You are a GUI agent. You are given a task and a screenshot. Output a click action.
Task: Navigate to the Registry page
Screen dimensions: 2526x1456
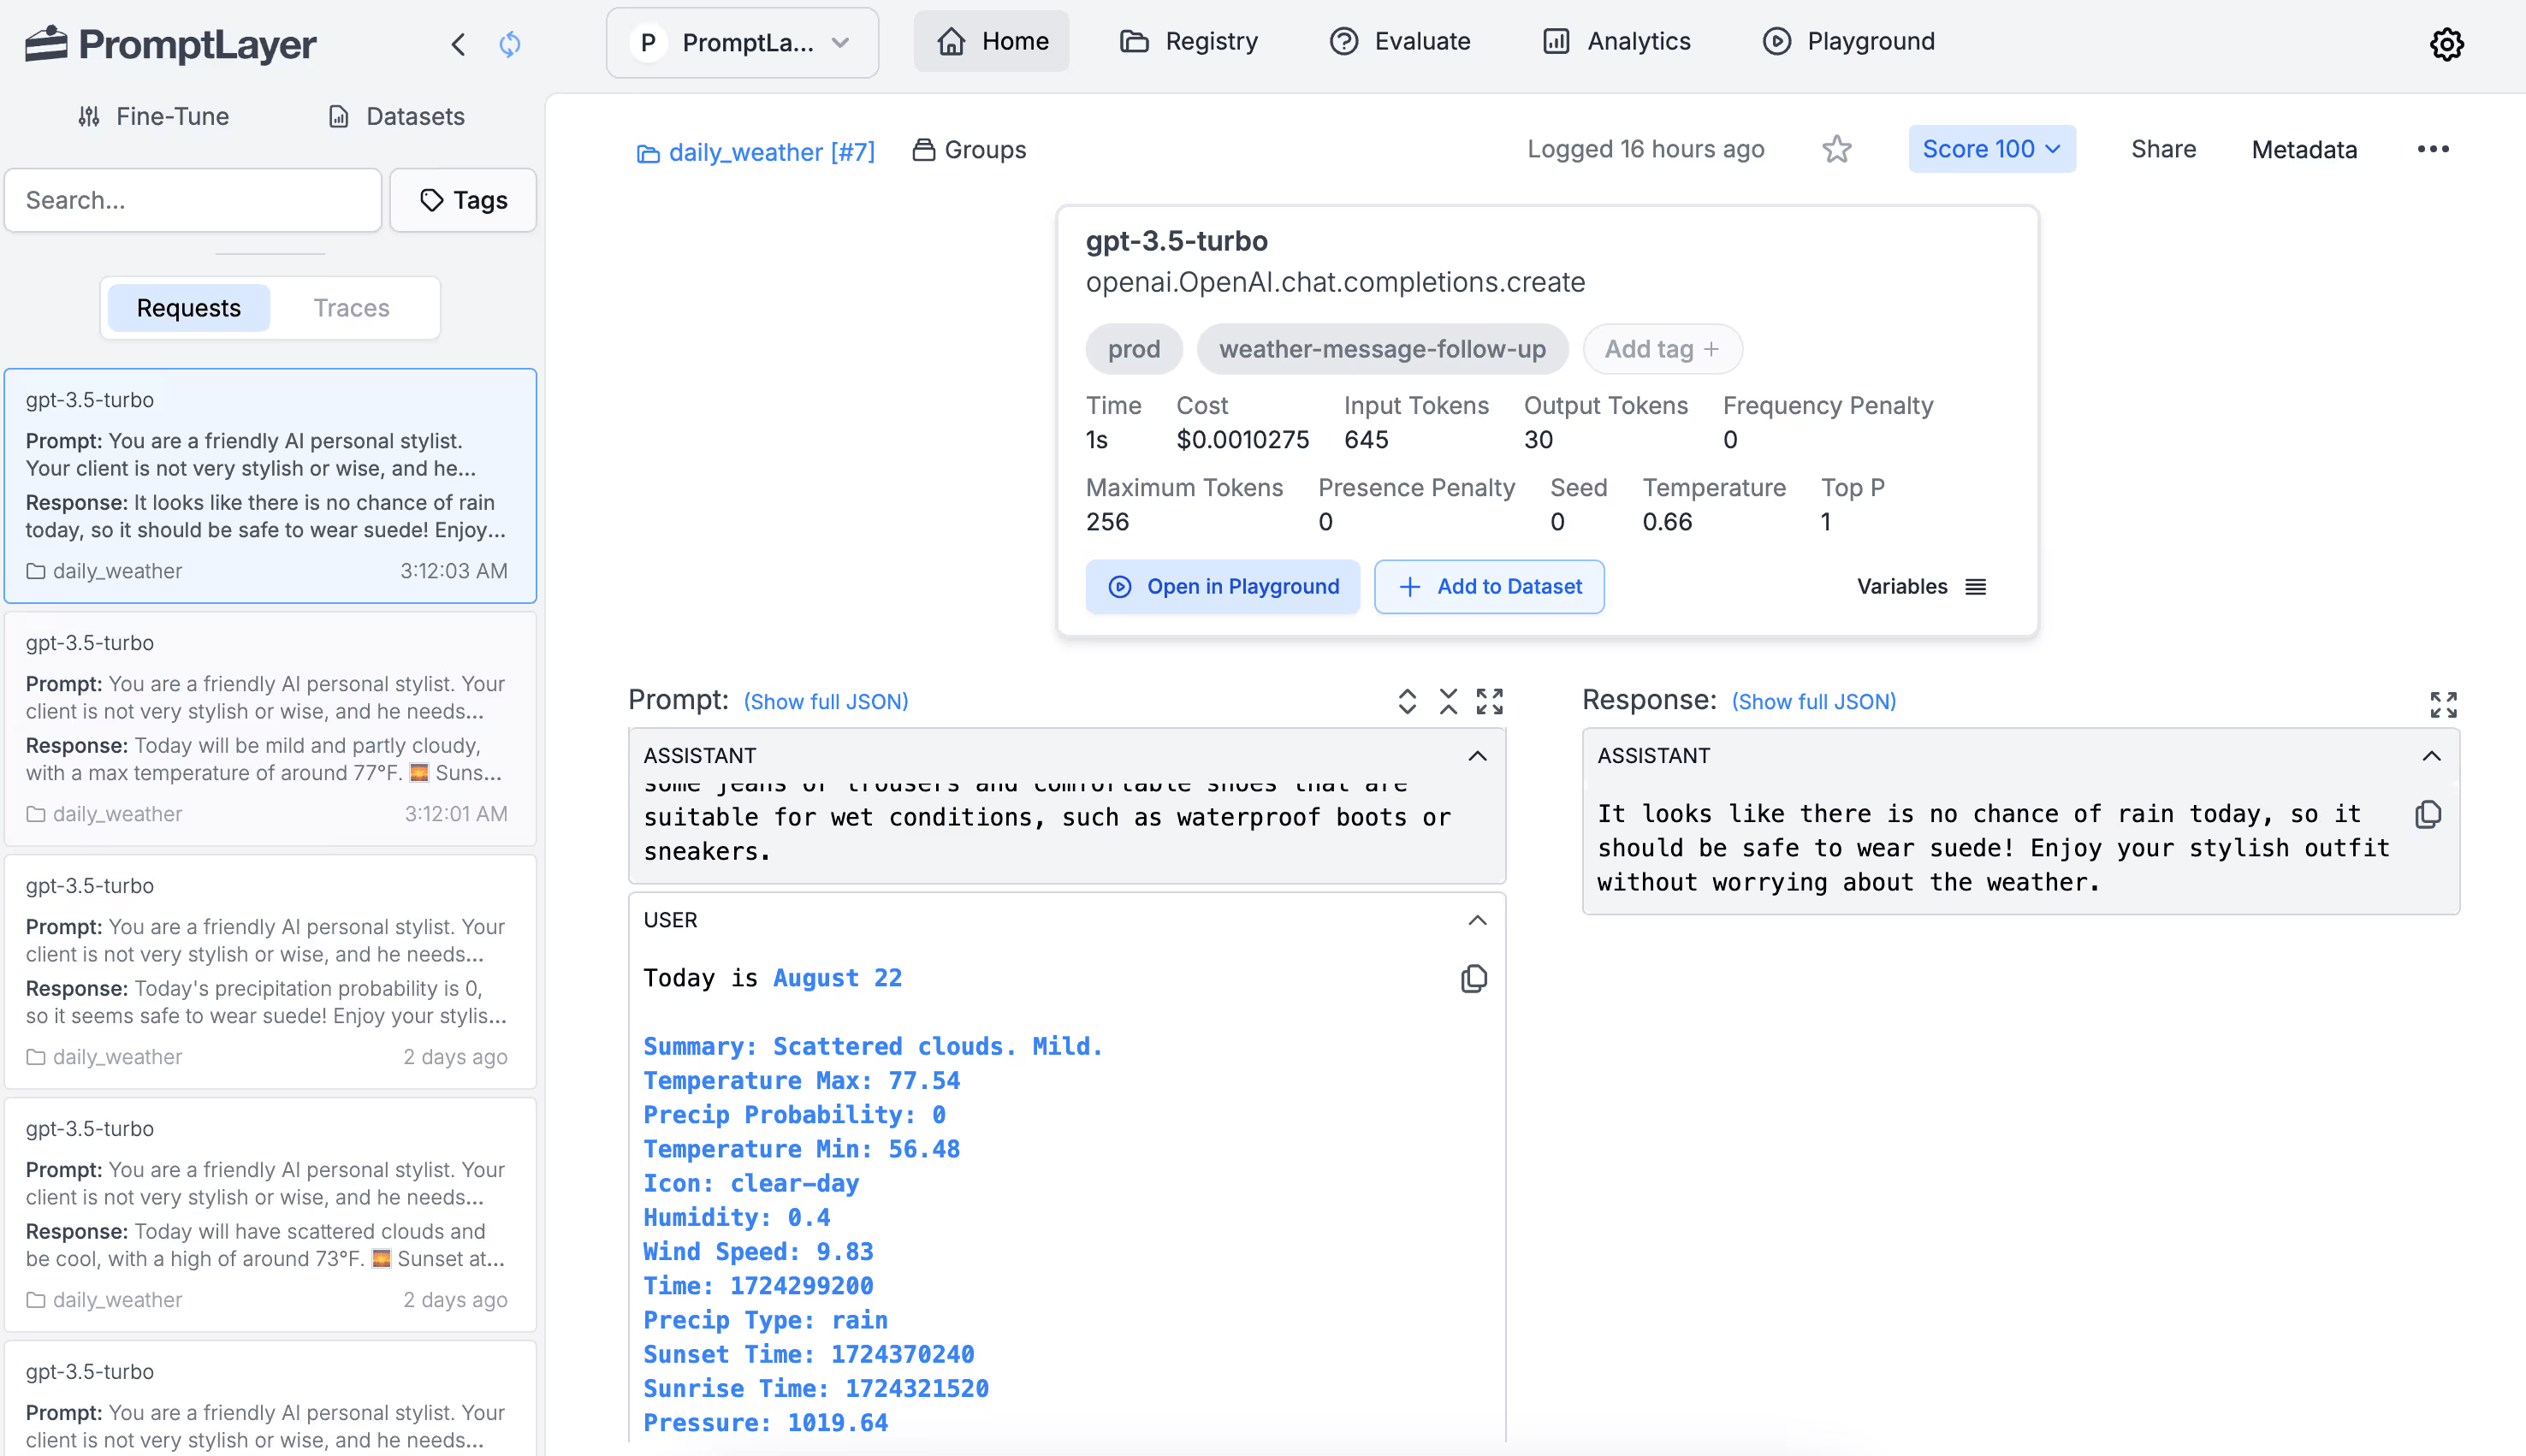pyautogui.click(x=1189, y=41)
